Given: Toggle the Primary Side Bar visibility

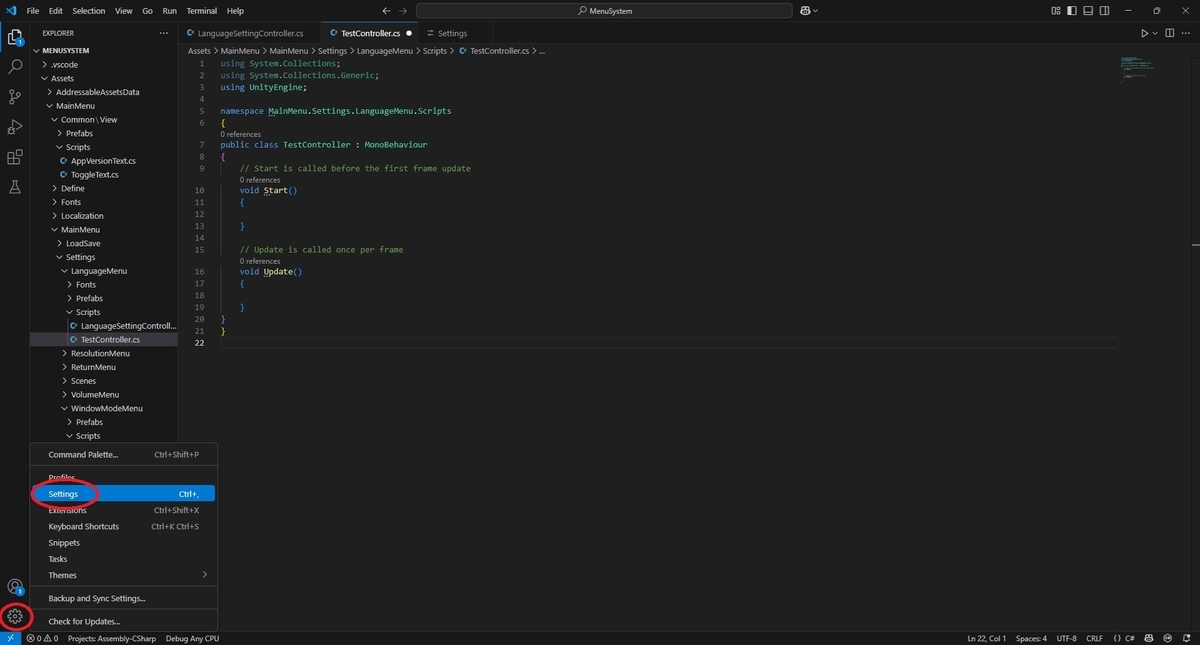Looking at the screenshot, I should point(1072,10).
